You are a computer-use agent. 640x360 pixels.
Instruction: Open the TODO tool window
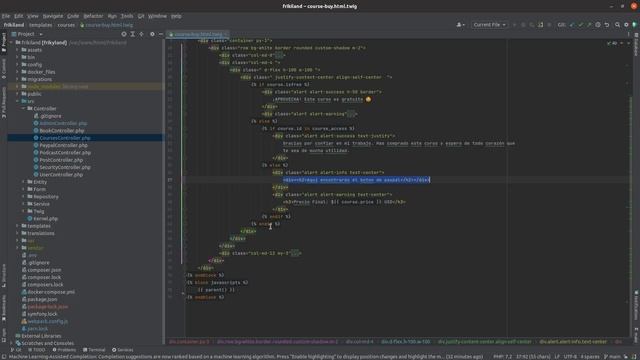[x=37, y=350]
